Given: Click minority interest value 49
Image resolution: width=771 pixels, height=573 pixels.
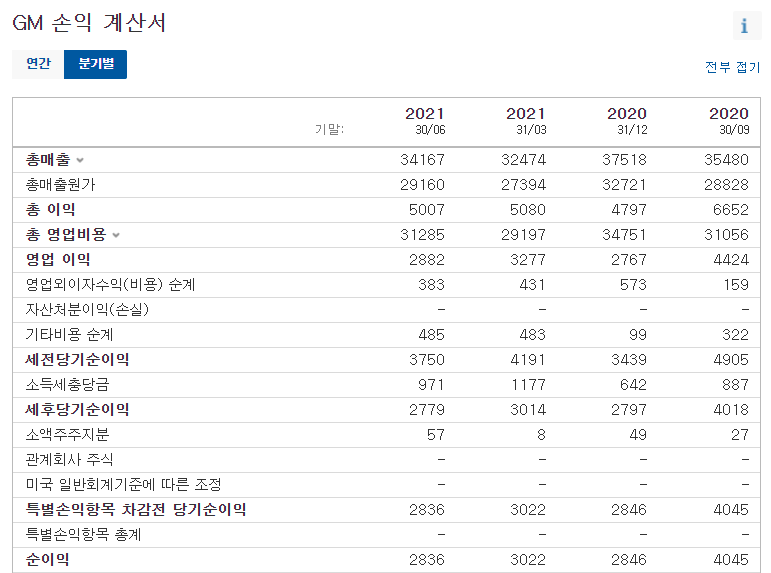Looking at the screenshot, I should point(638,435).
